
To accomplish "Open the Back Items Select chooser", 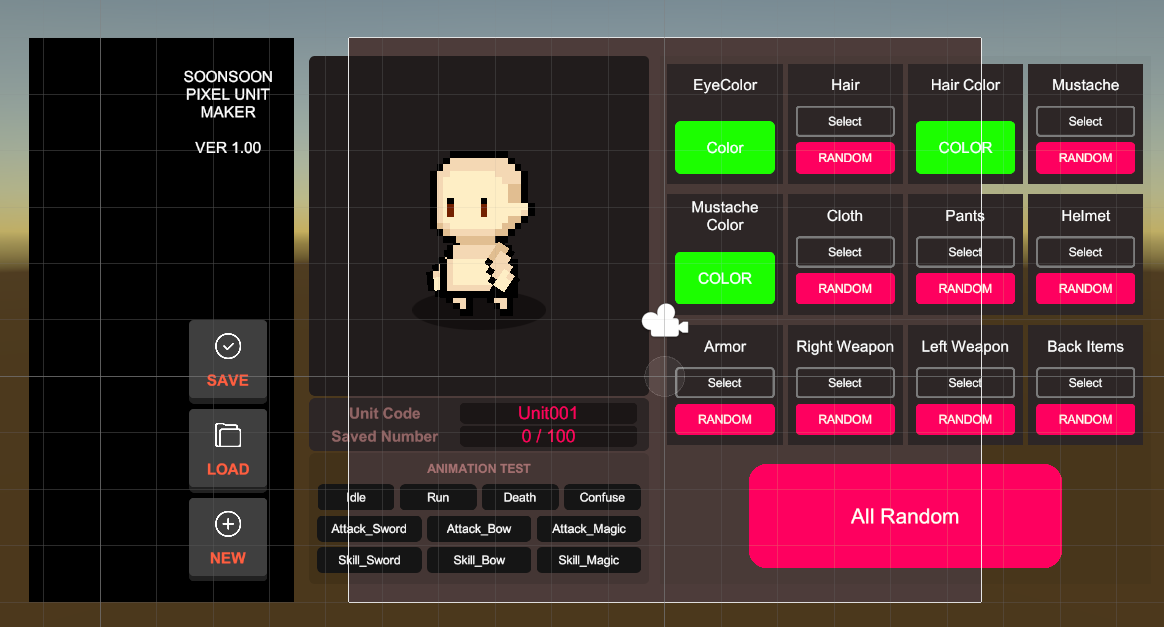I will (x=1085, y=383).
